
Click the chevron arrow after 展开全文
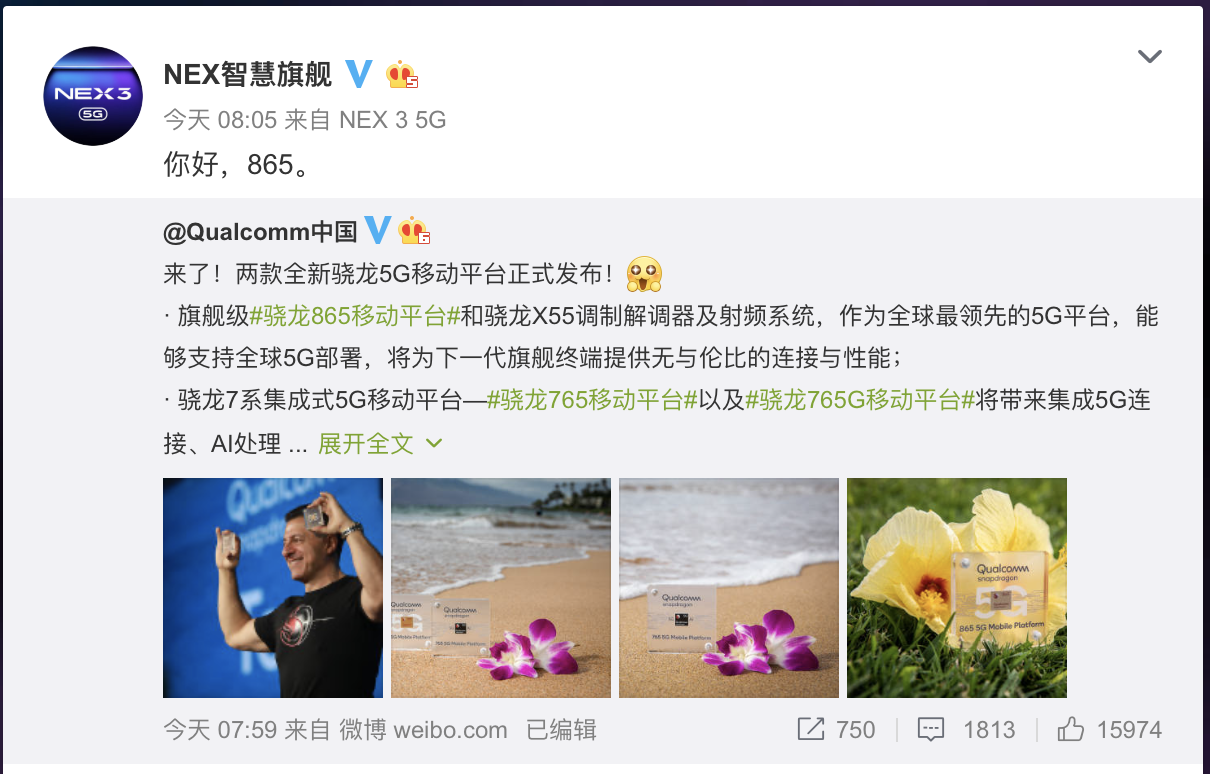tap(434, 443)
